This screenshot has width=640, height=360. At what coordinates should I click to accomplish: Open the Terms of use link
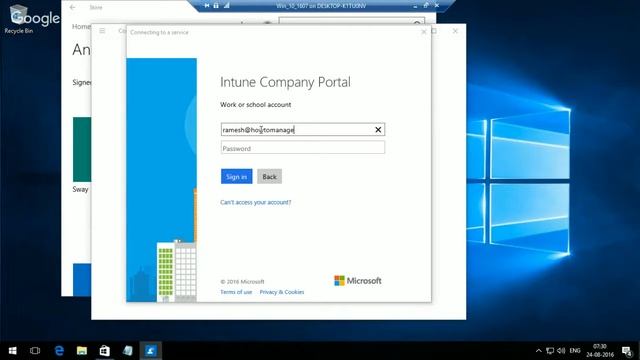[x=236, y=292]
